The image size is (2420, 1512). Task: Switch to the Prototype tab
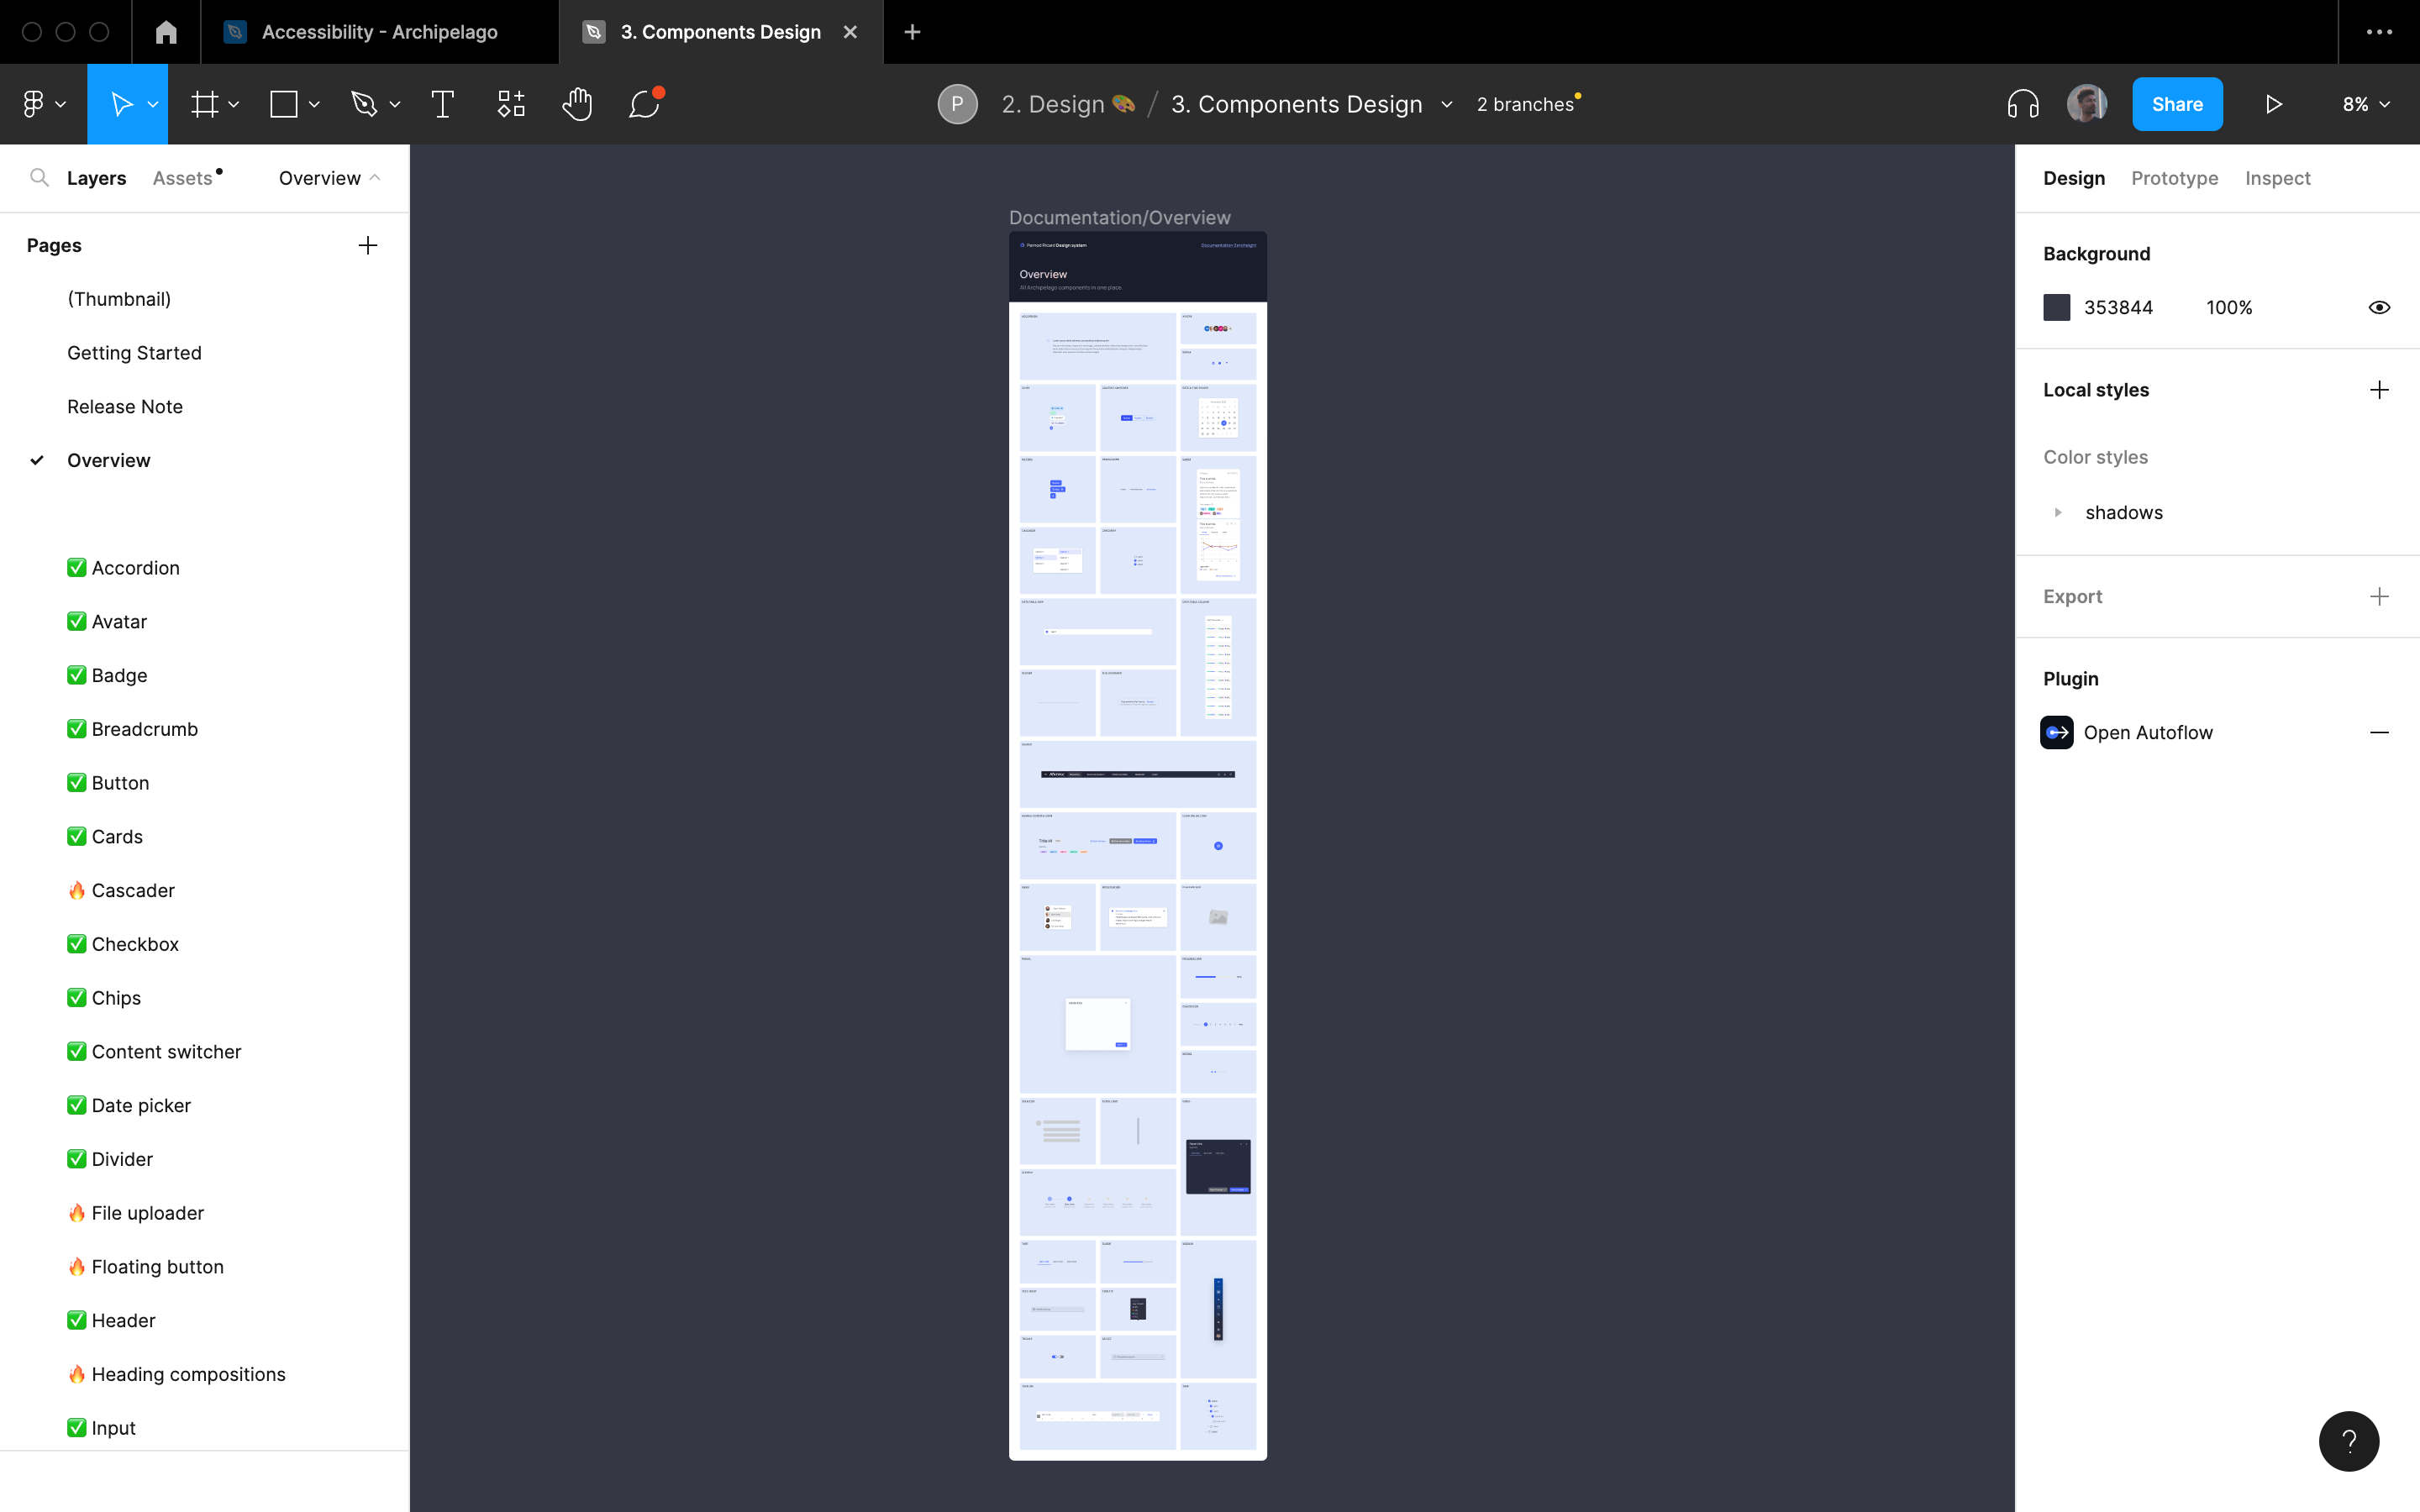coord(2174,178)
